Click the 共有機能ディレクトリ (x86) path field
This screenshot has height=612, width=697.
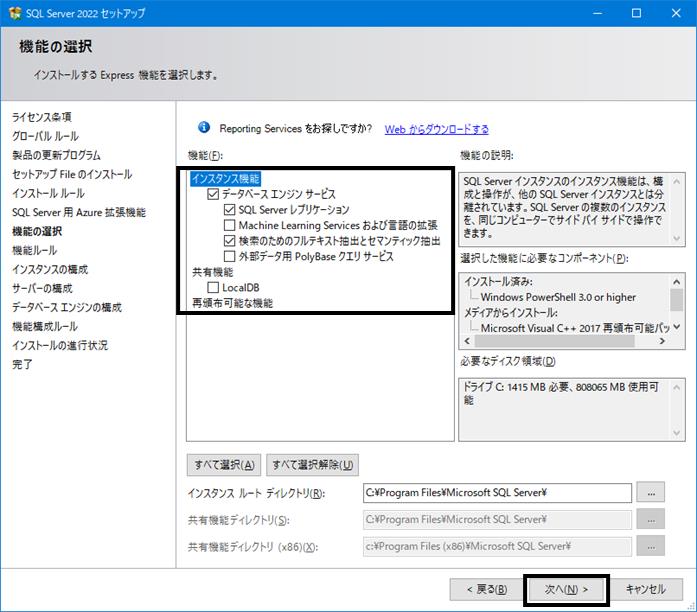pos(497,546)
